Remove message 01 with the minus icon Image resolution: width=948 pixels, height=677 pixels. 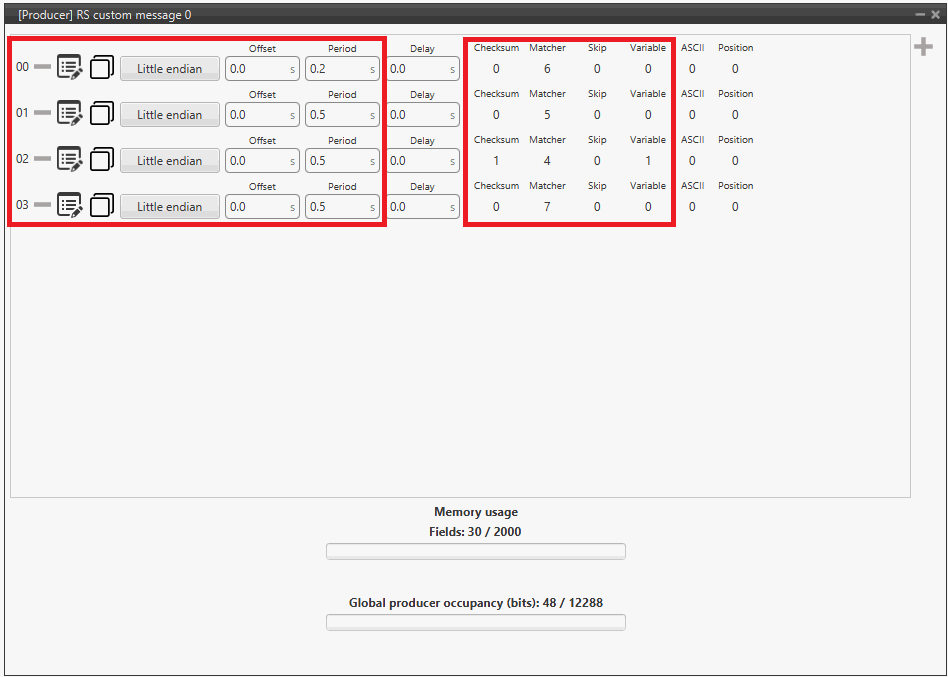click(42, 114)
